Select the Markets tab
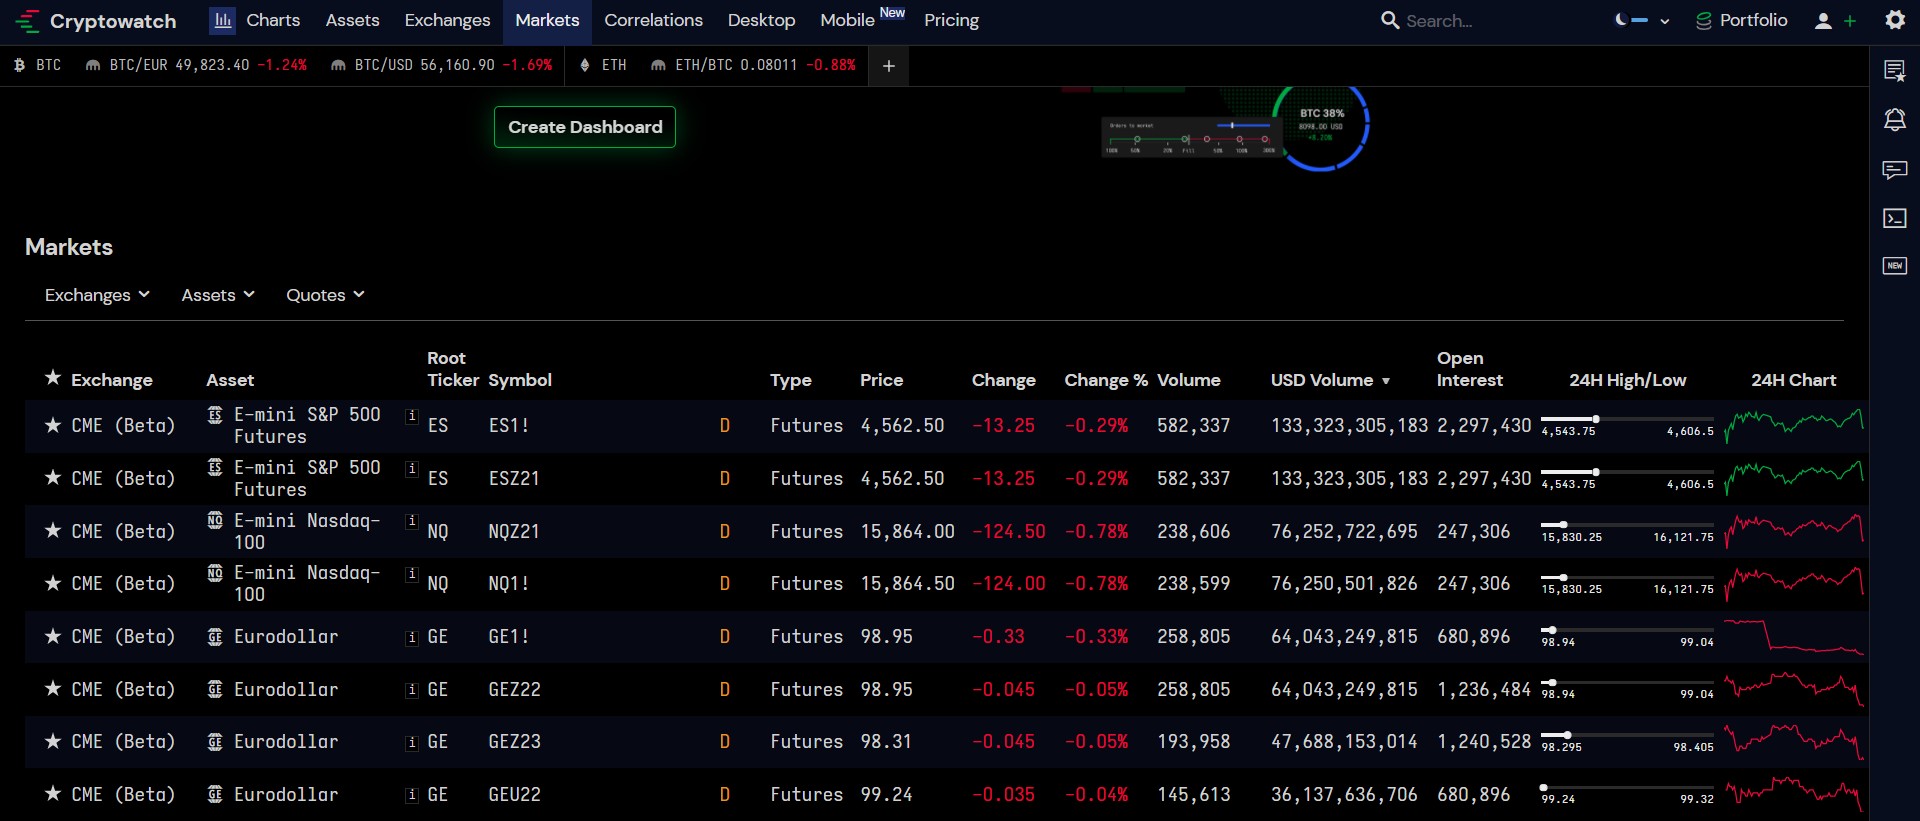The image size is (1920, 821). pyautogui.click(x=547, y=21)
